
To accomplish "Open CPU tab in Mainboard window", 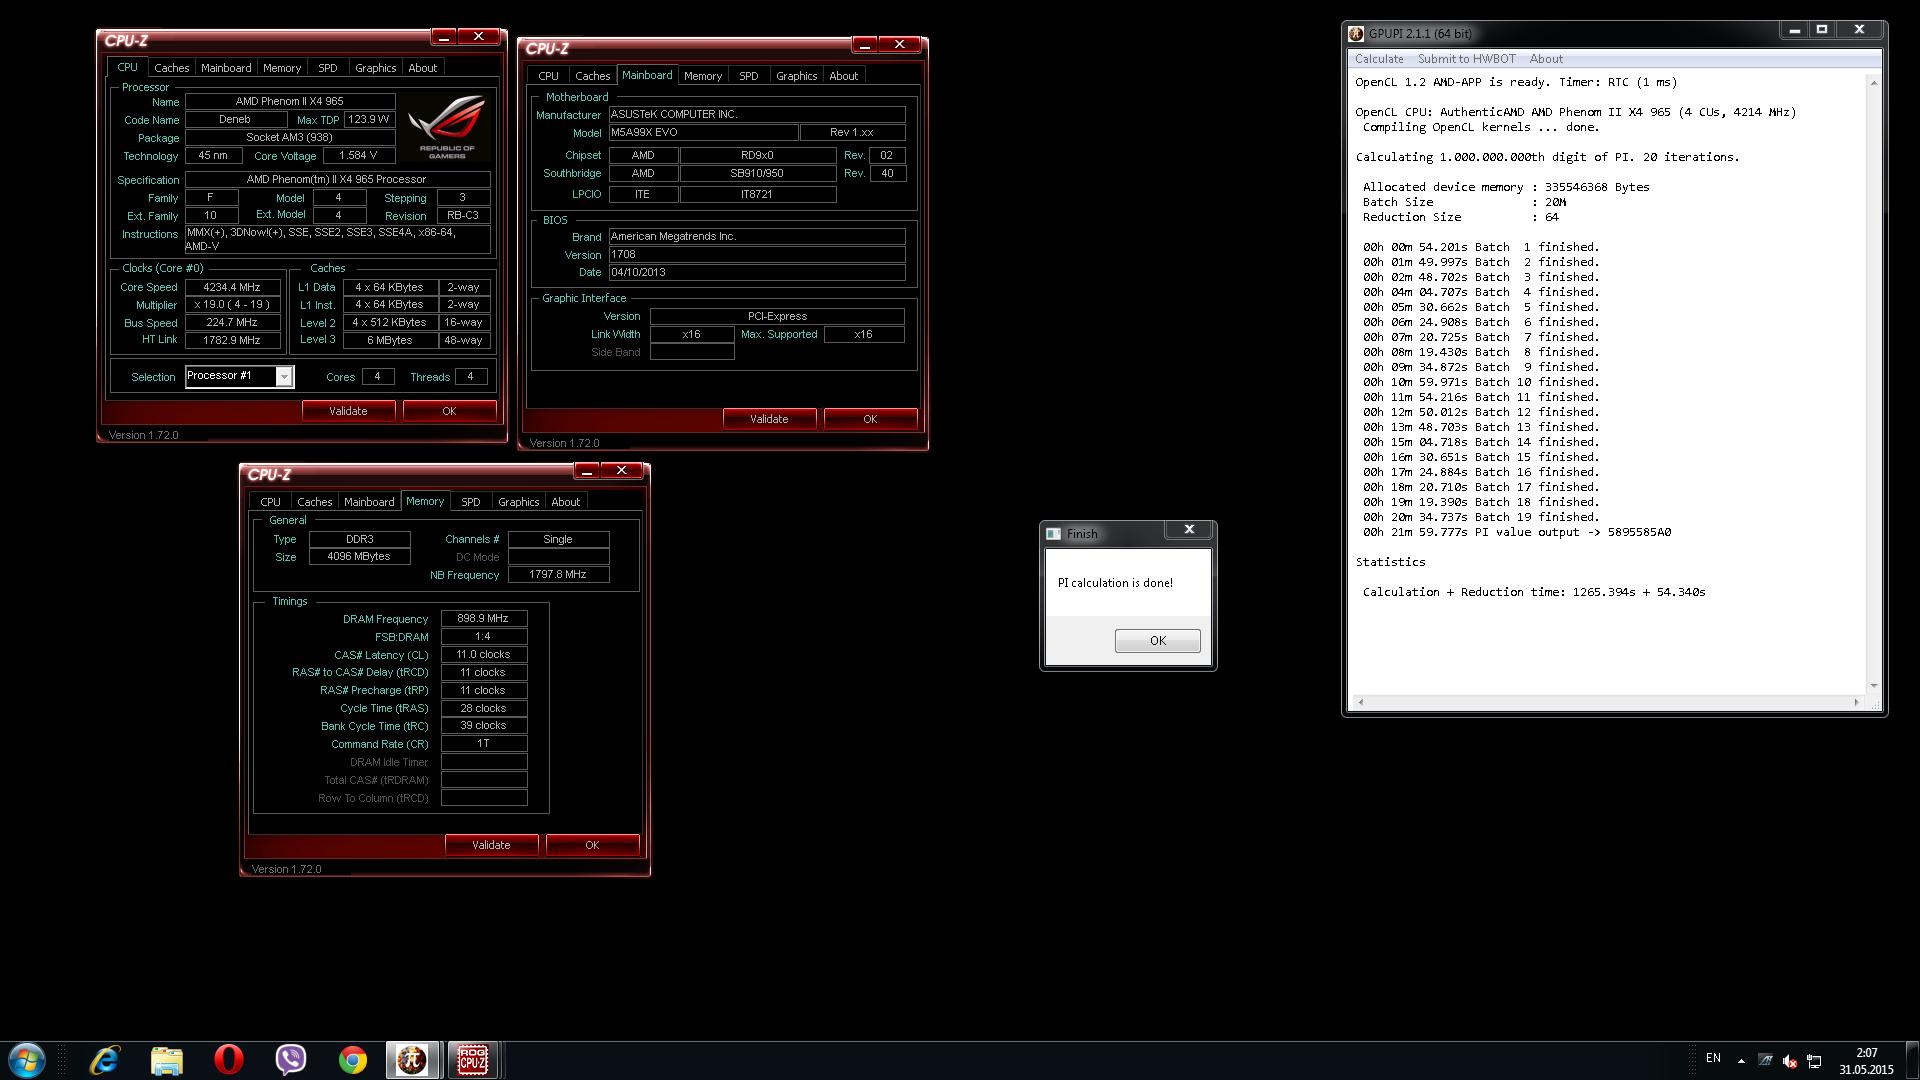I will click(x=548, y=76).
